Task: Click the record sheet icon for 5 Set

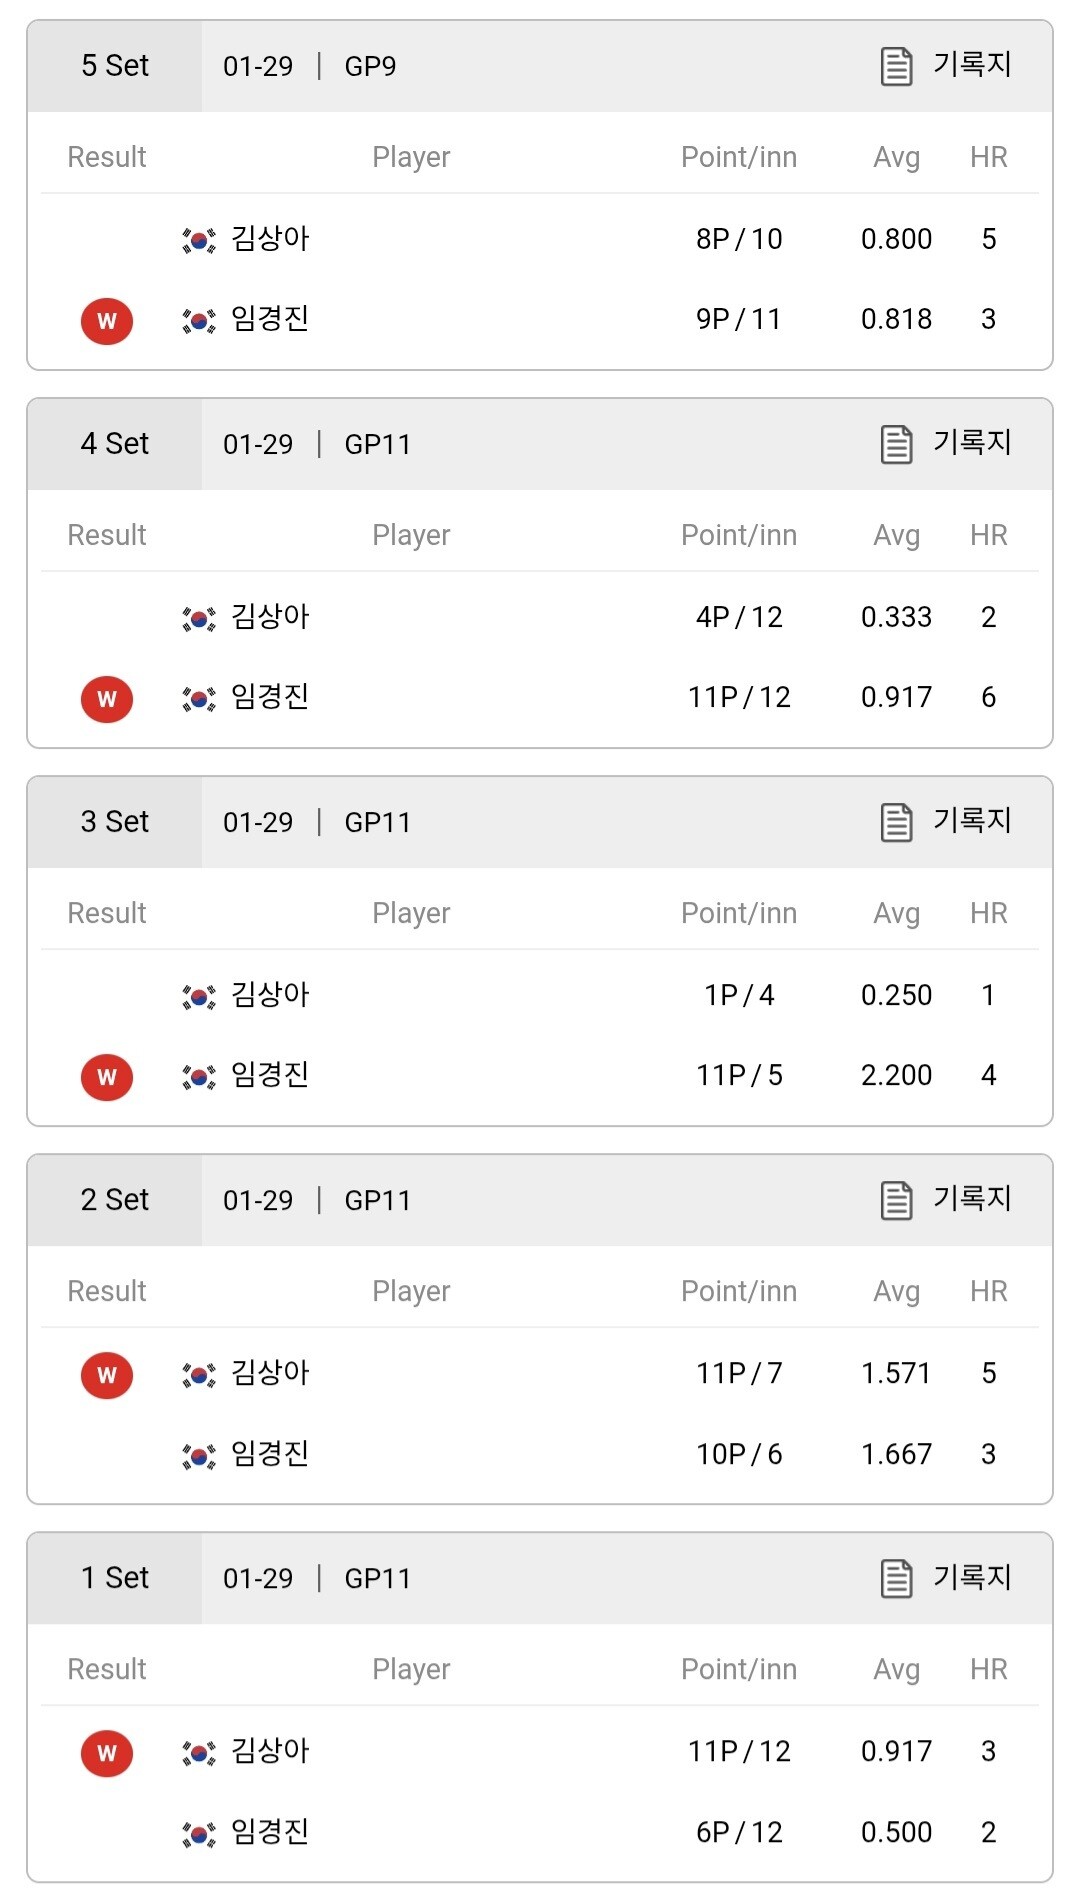Action: click(896, 66)
